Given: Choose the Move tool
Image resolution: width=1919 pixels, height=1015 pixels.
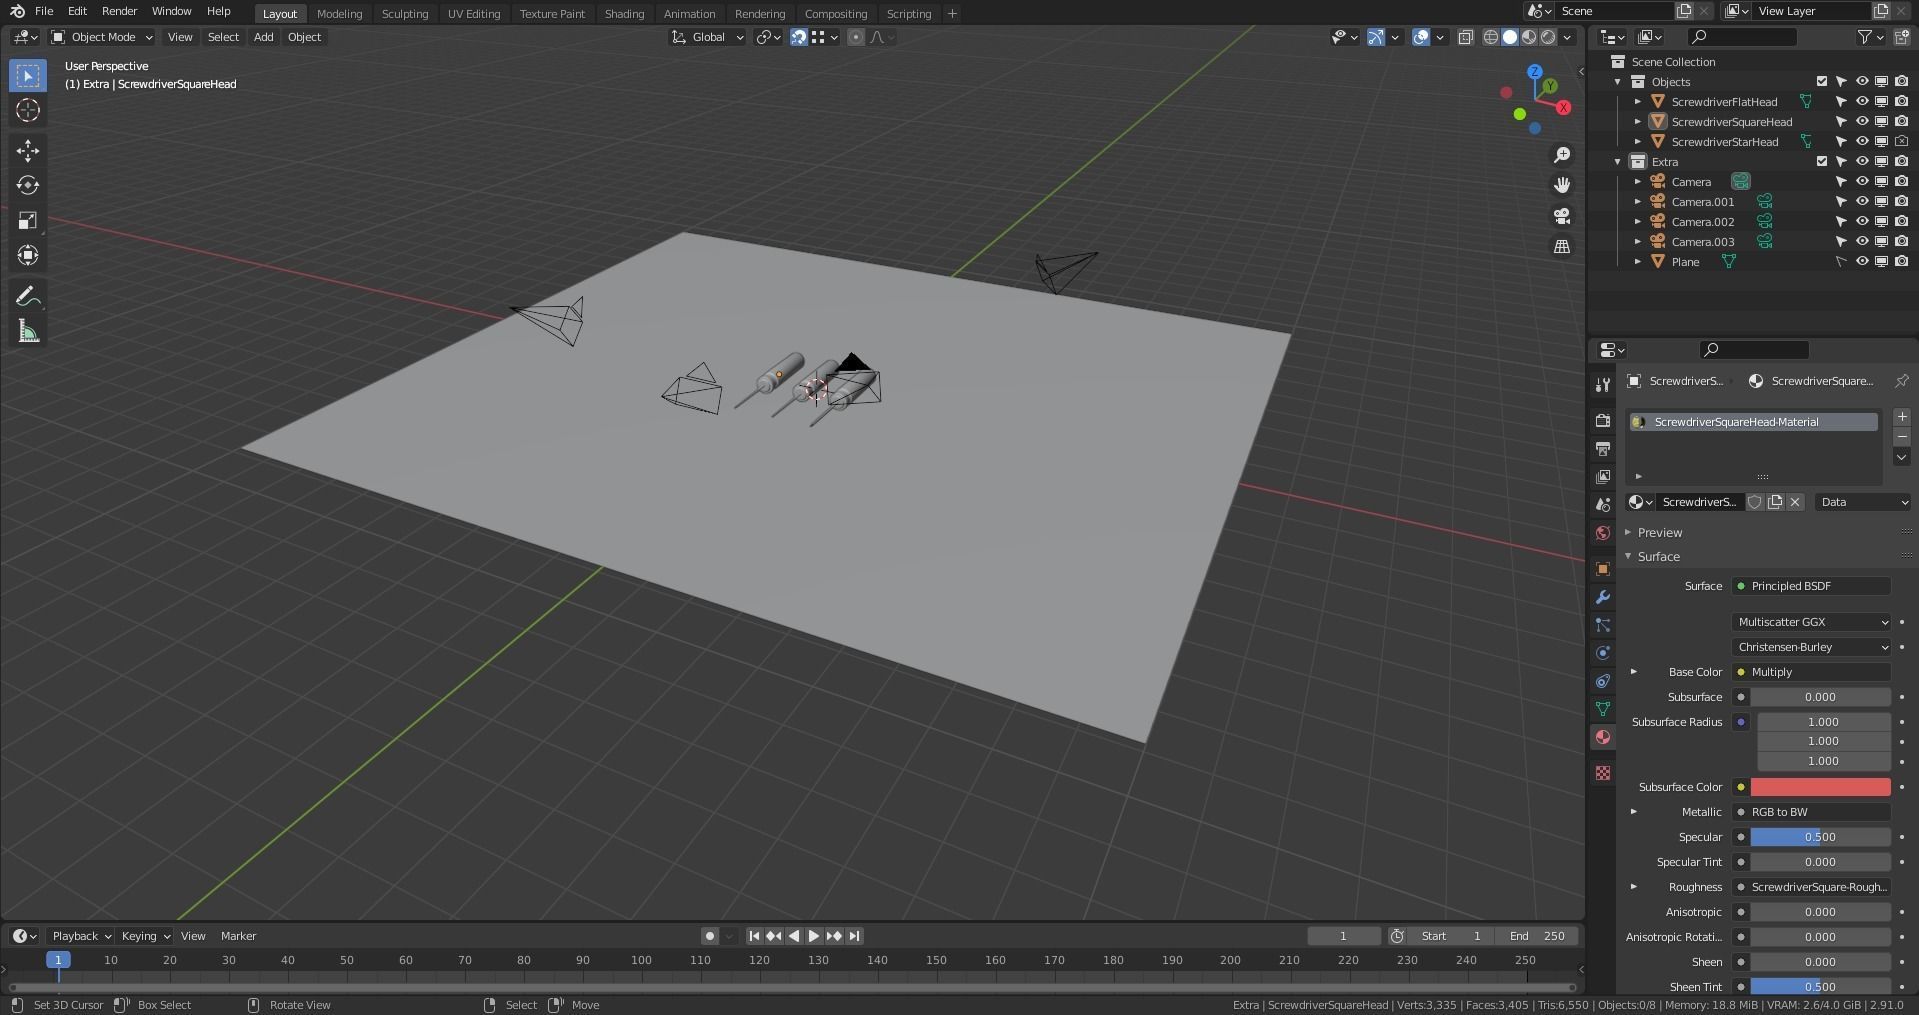Looking at the screenshot, I should pos(28,151).
